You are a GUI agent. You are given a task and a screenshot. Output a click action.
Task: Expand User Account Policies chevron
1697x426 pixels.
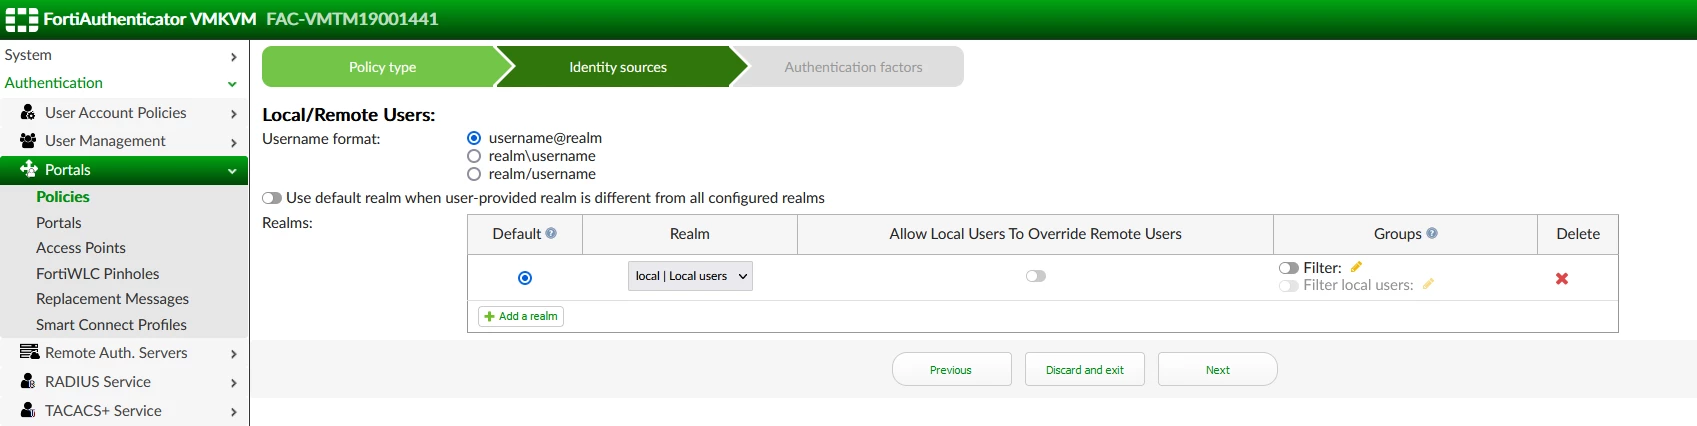coord(233,114)
